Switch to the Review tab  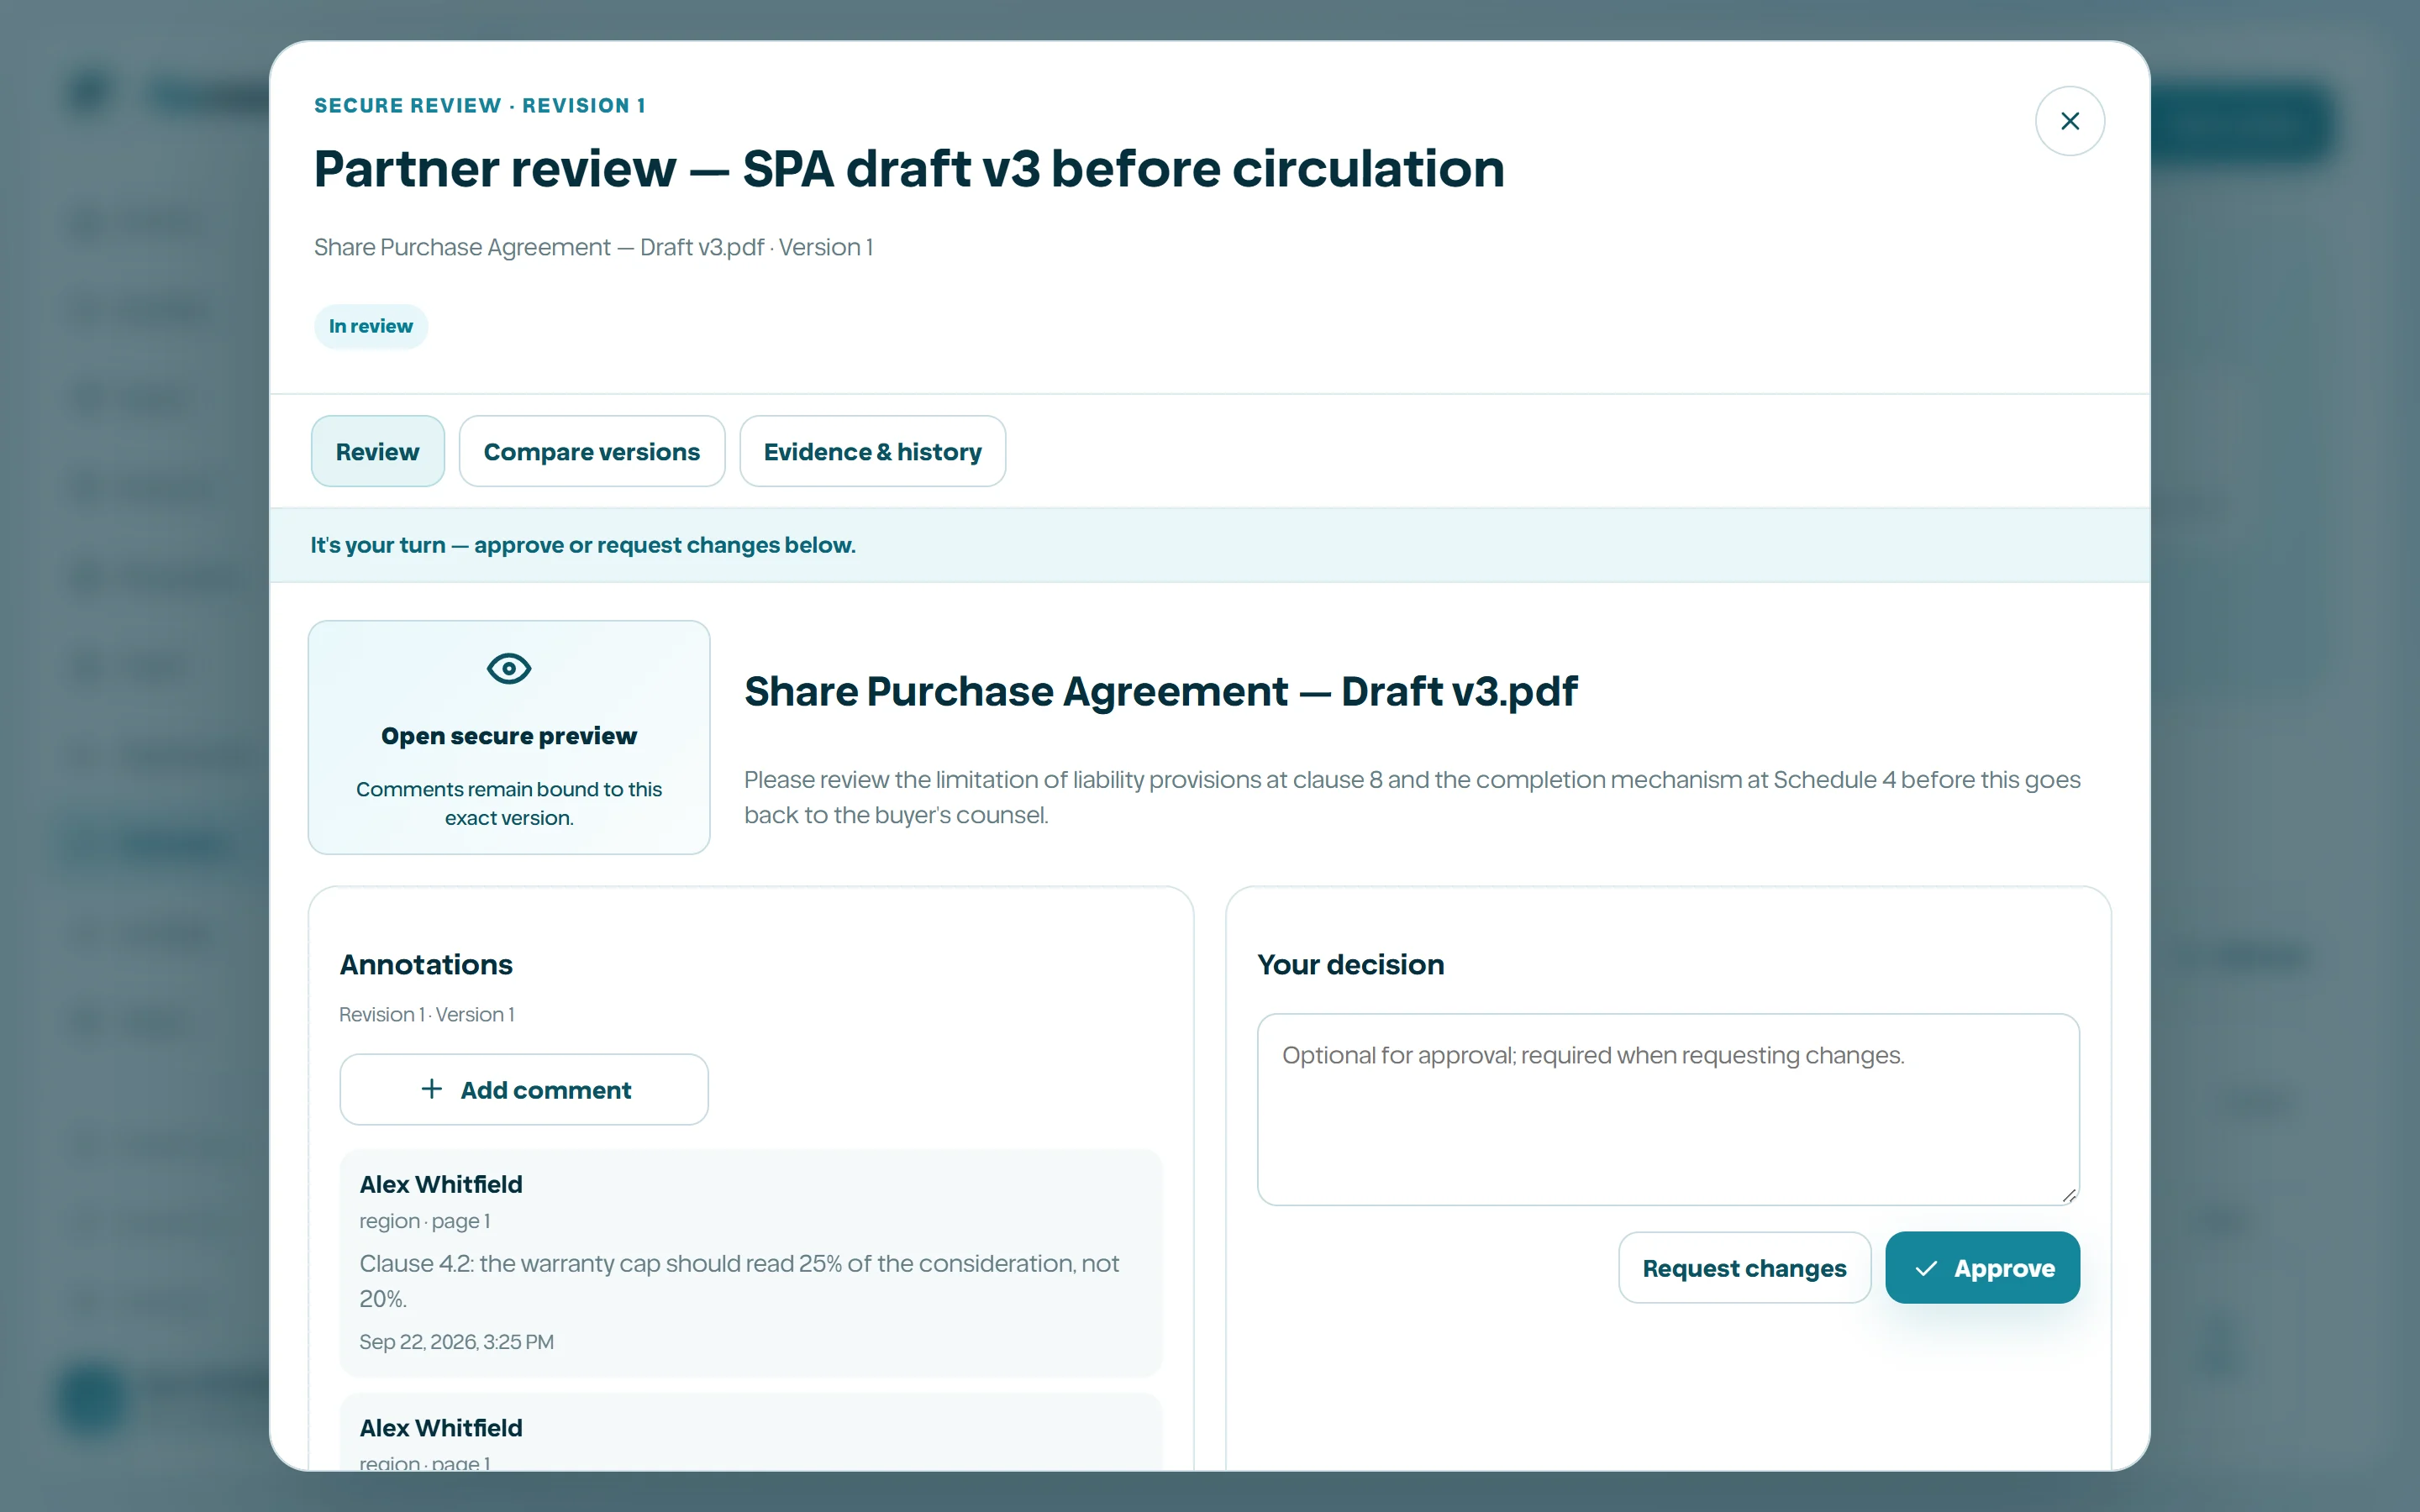[377, 451]
